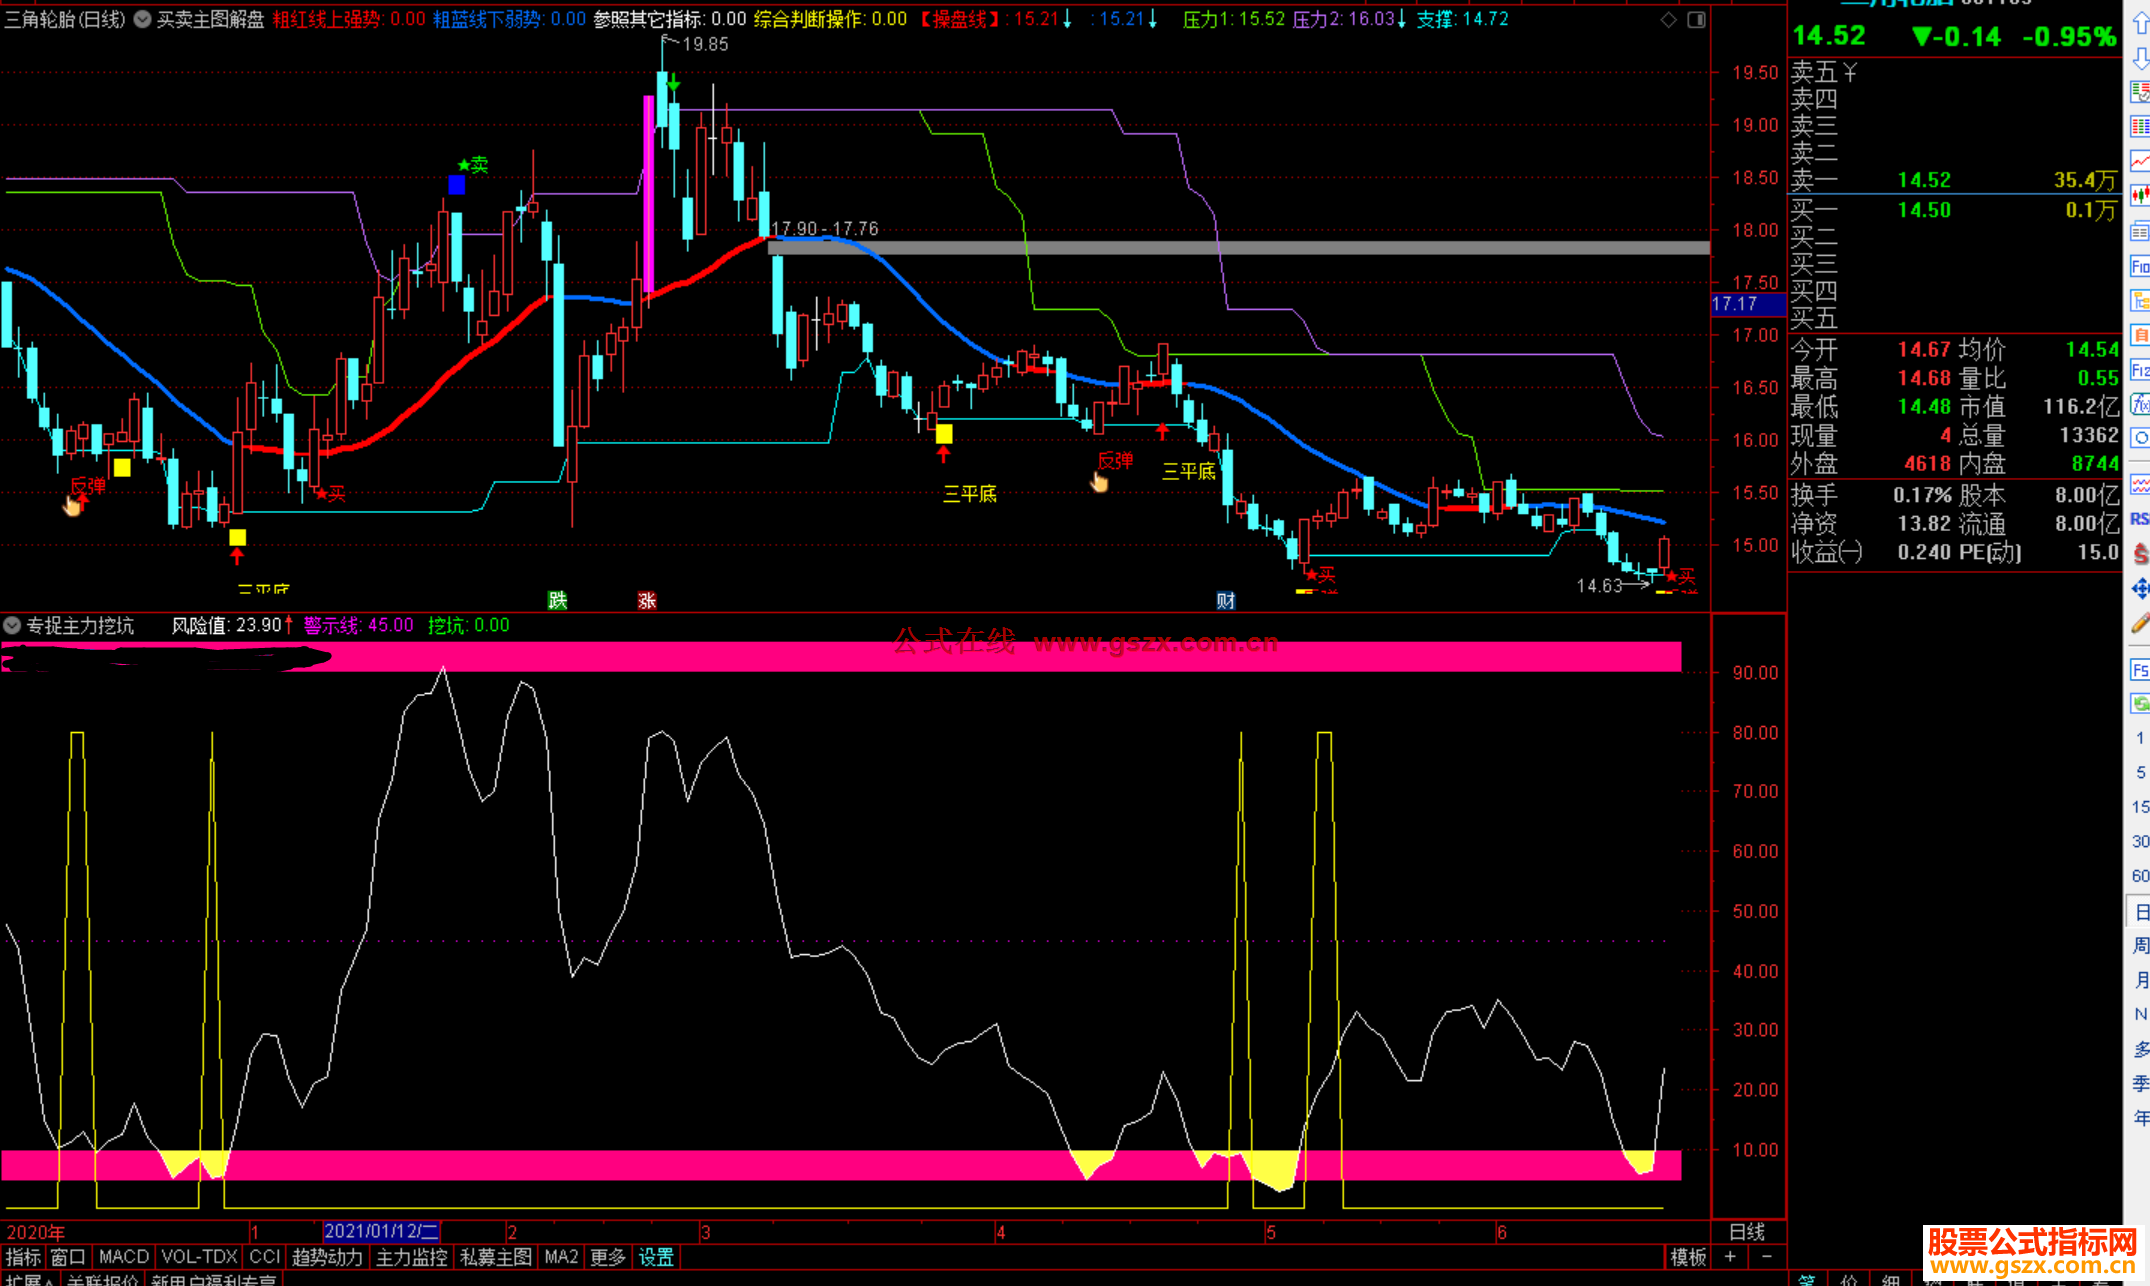Select the 主力监控 indicator tab
This screenshot has width=2150, height=1286.
point(411,1257)
